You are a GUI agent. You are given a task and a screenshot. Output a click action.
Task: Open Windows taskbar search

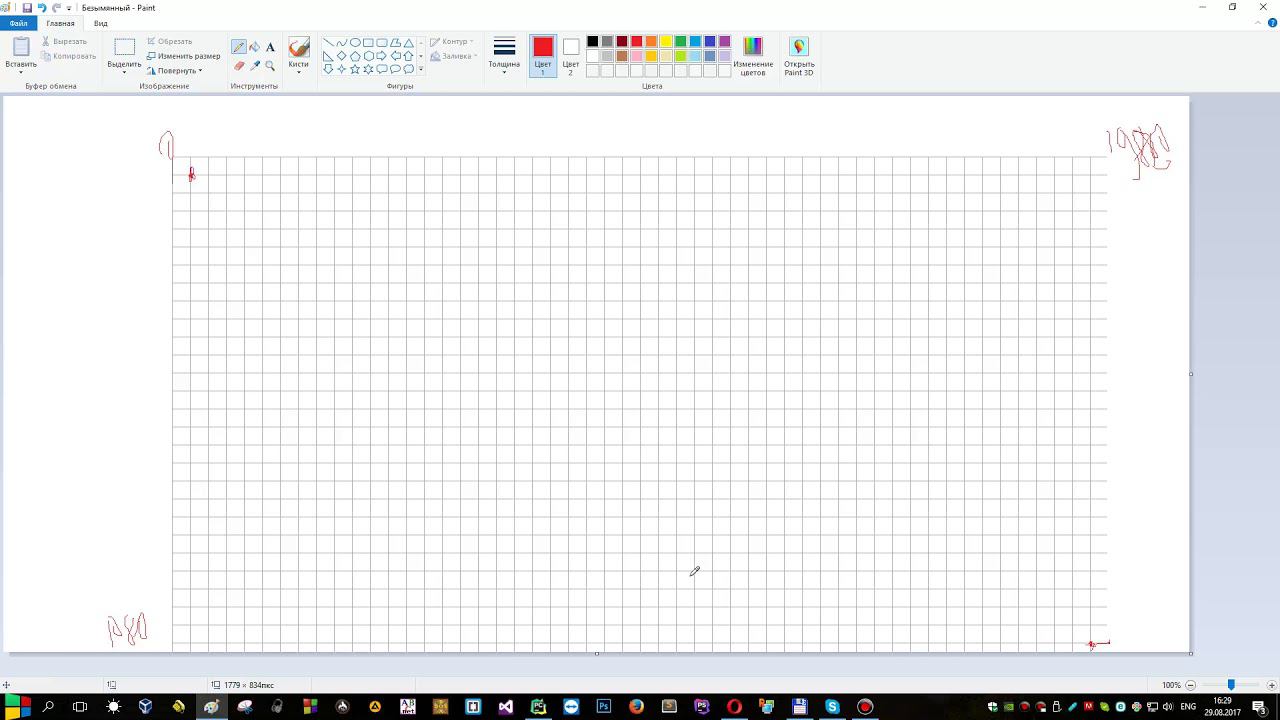pos(48,707)
